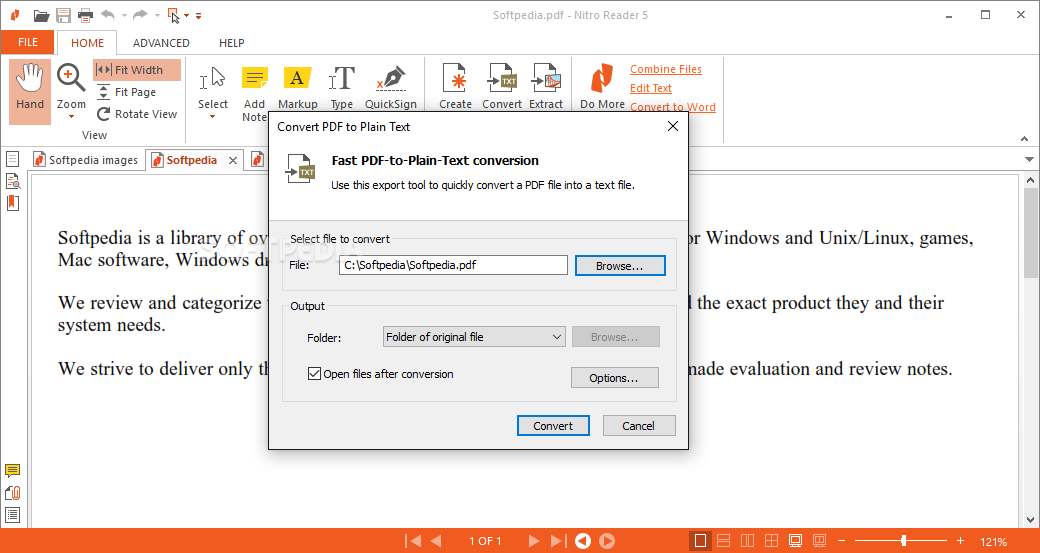
Task: Select the Type text tool
Action: [x=342, y=87]
